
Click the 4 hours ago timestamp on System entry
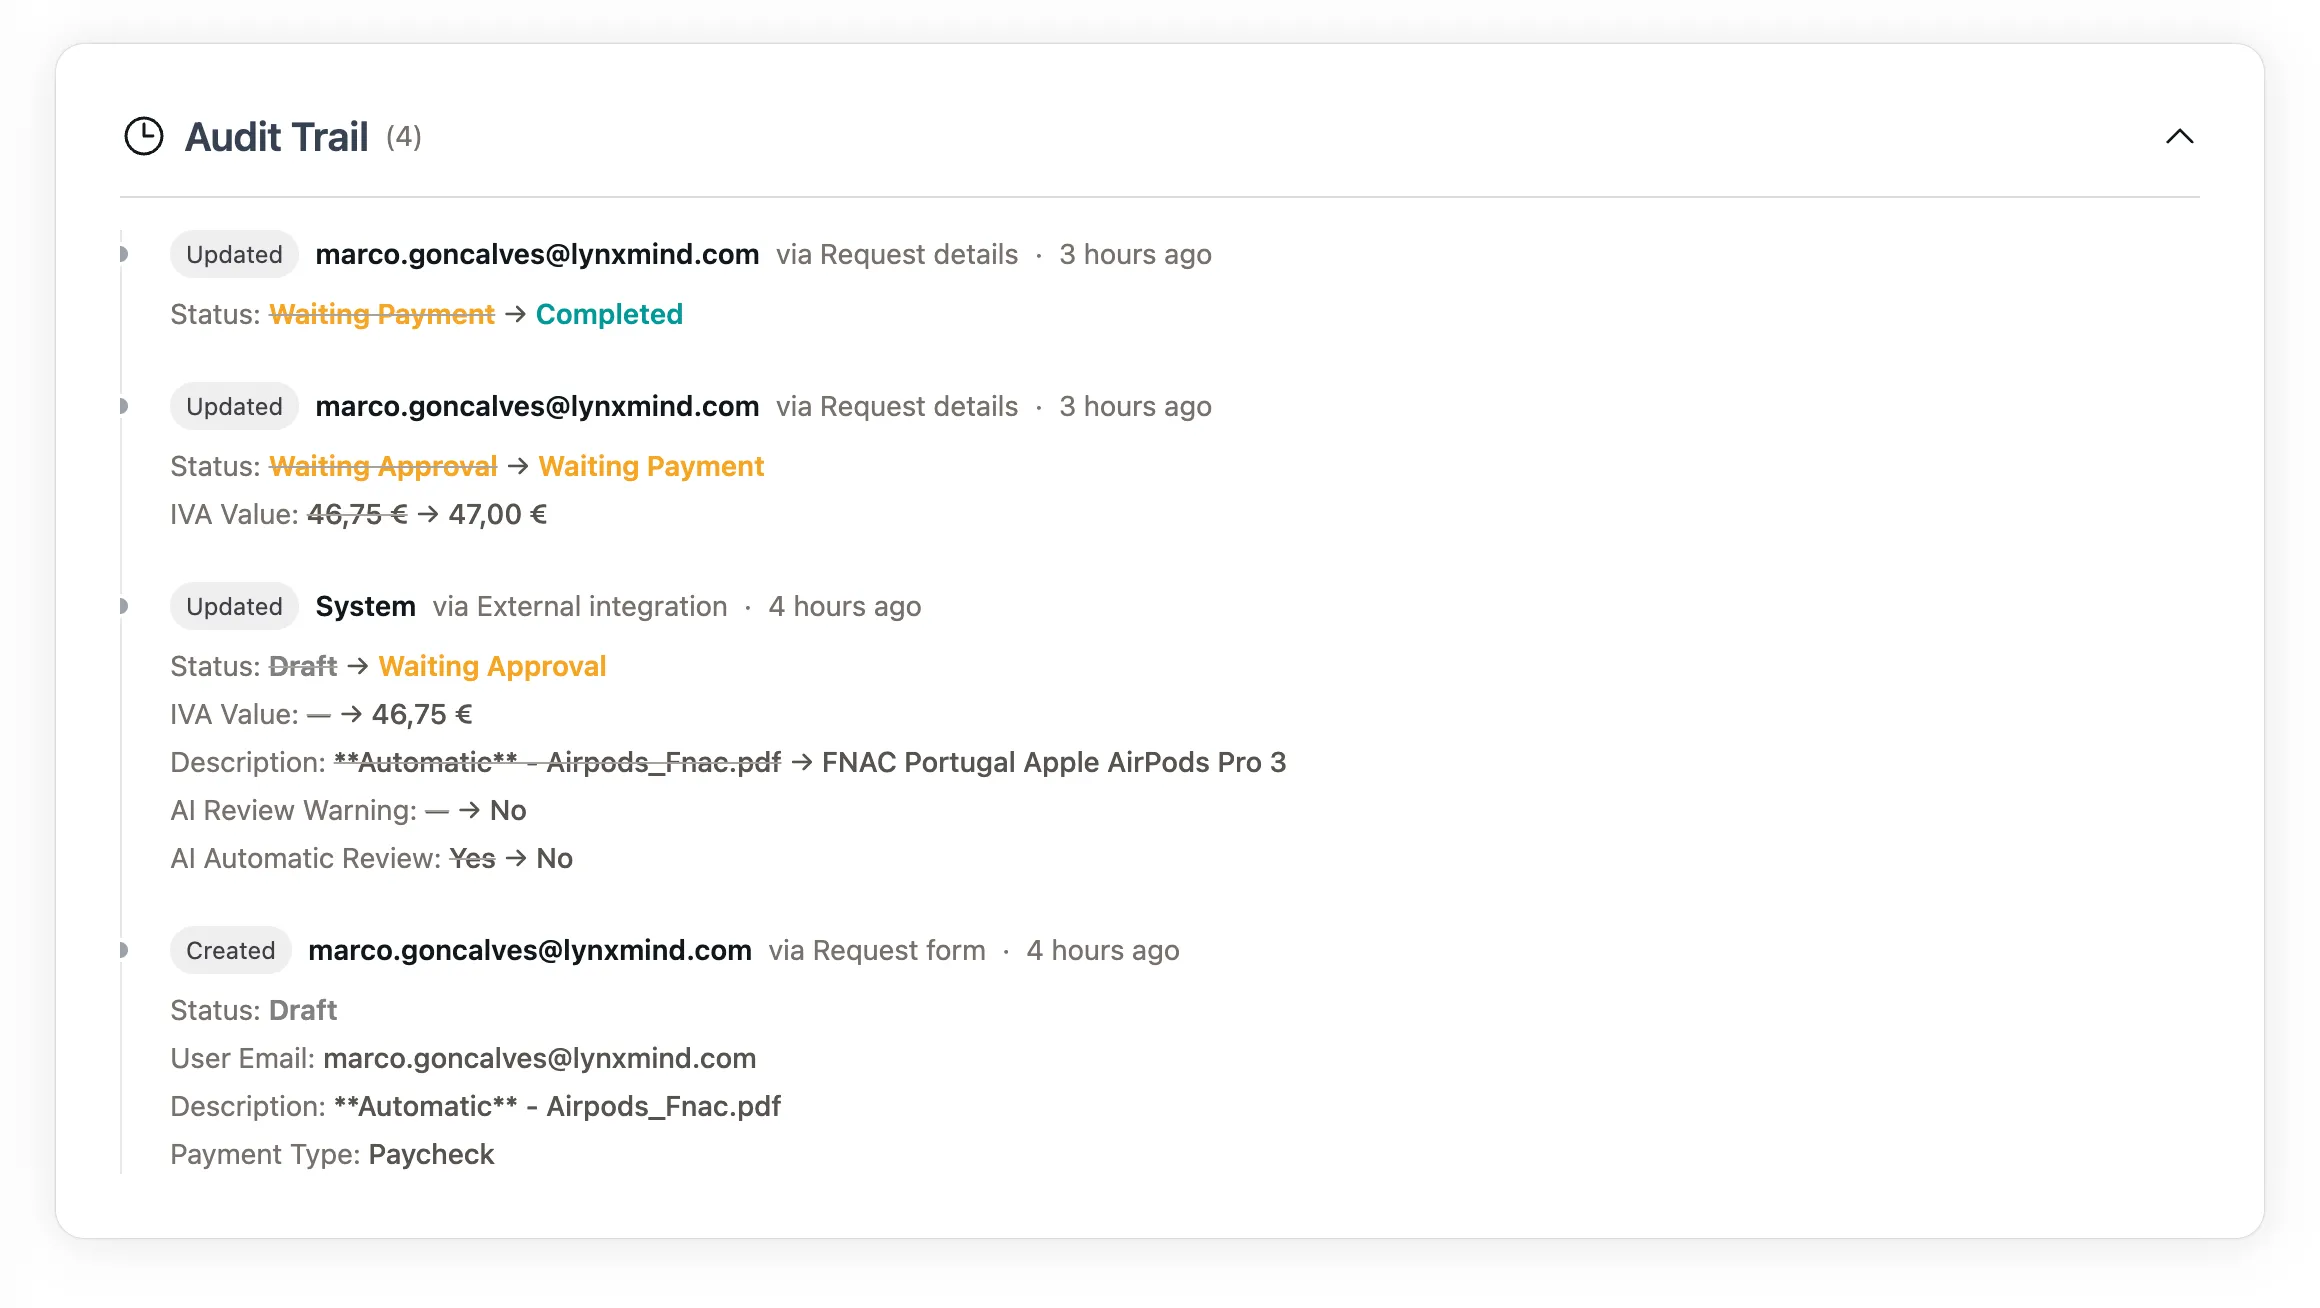(845, 607)
